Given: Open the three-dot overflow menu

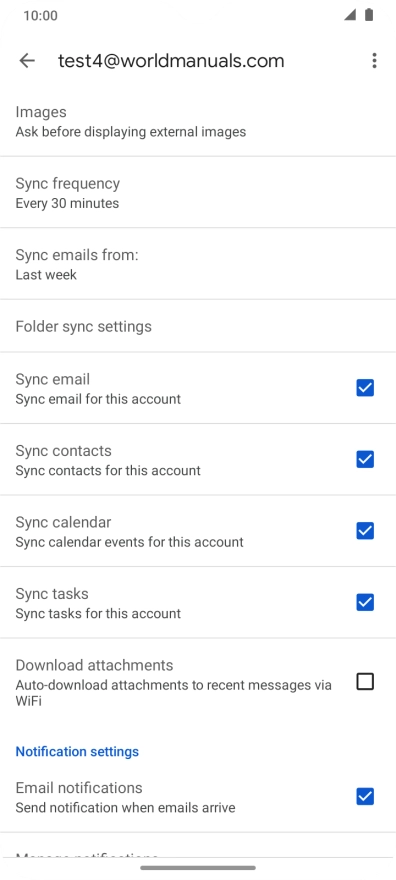Looking at the screenshot, I should 374,61.
